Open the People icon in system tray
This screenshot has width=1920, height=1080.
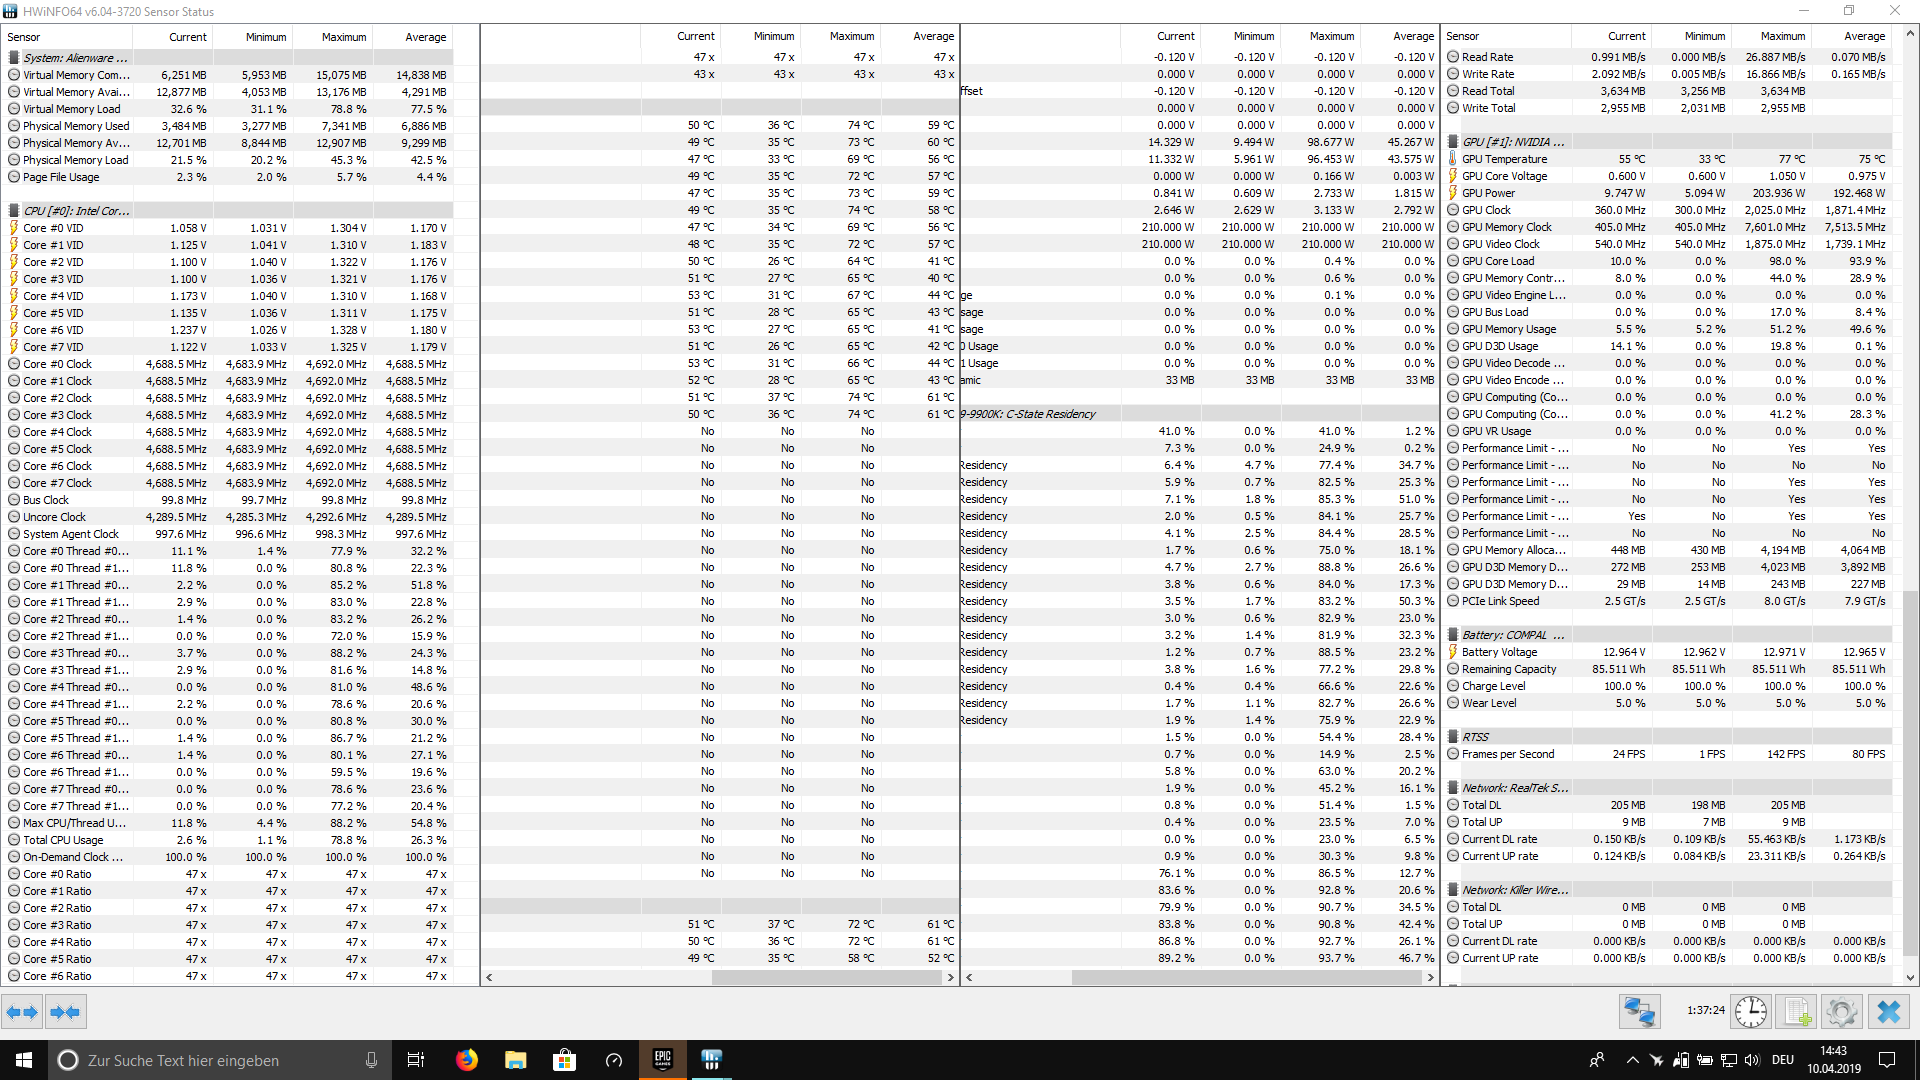coord(1597,1060)
